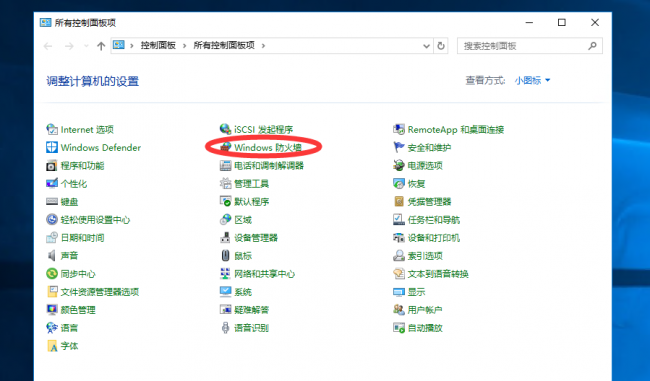
Task: Open the 电源选项 icon
Action: click(399, 165)
